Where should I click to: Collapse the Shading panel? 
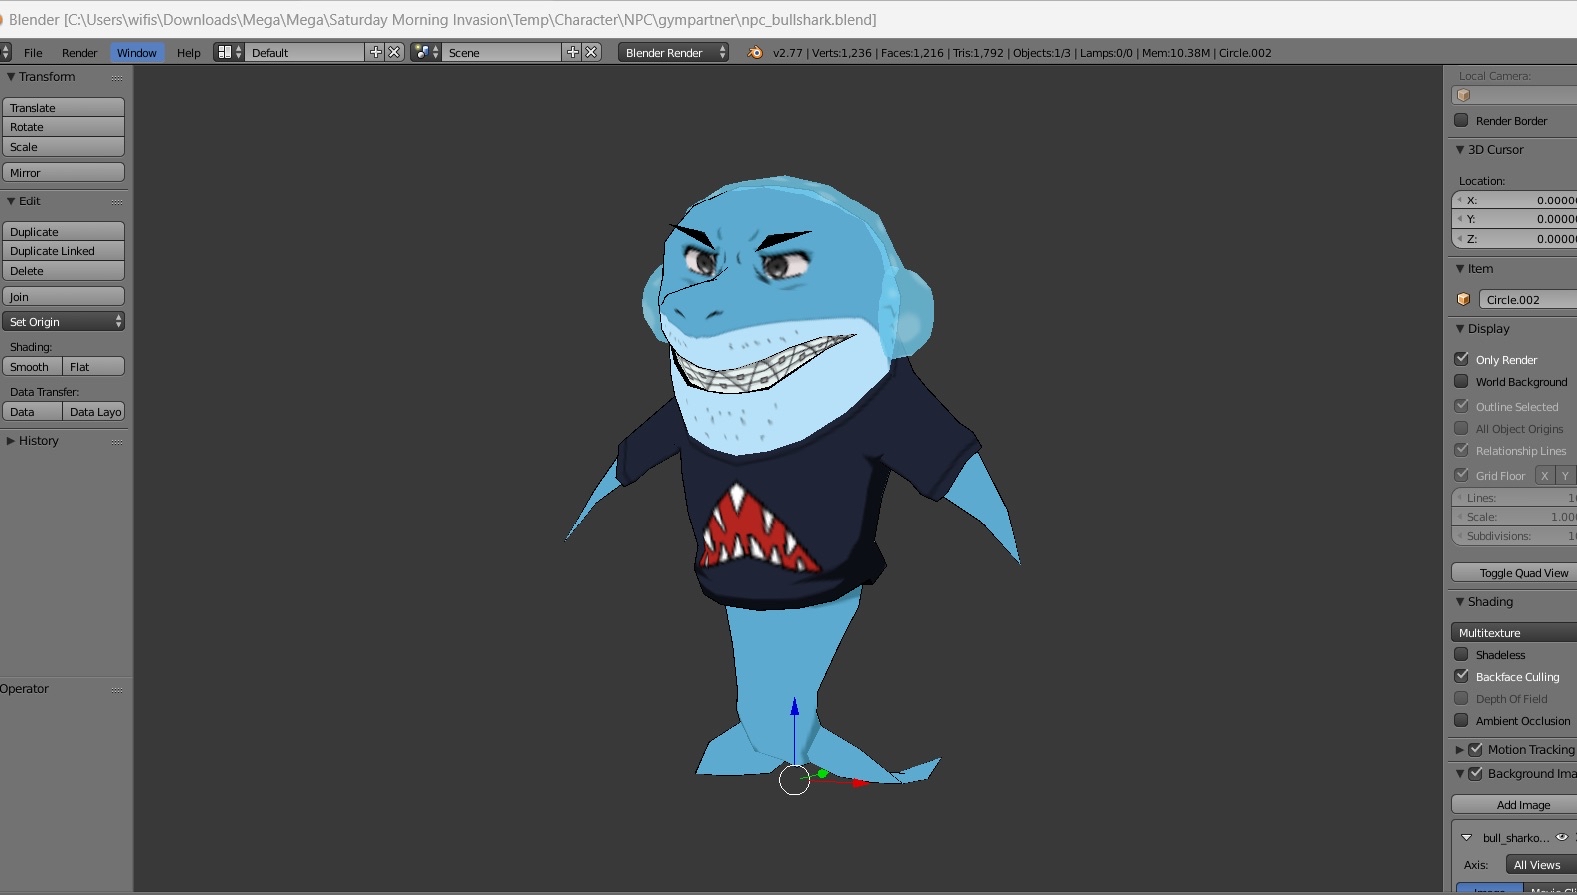click(1460, 601)
